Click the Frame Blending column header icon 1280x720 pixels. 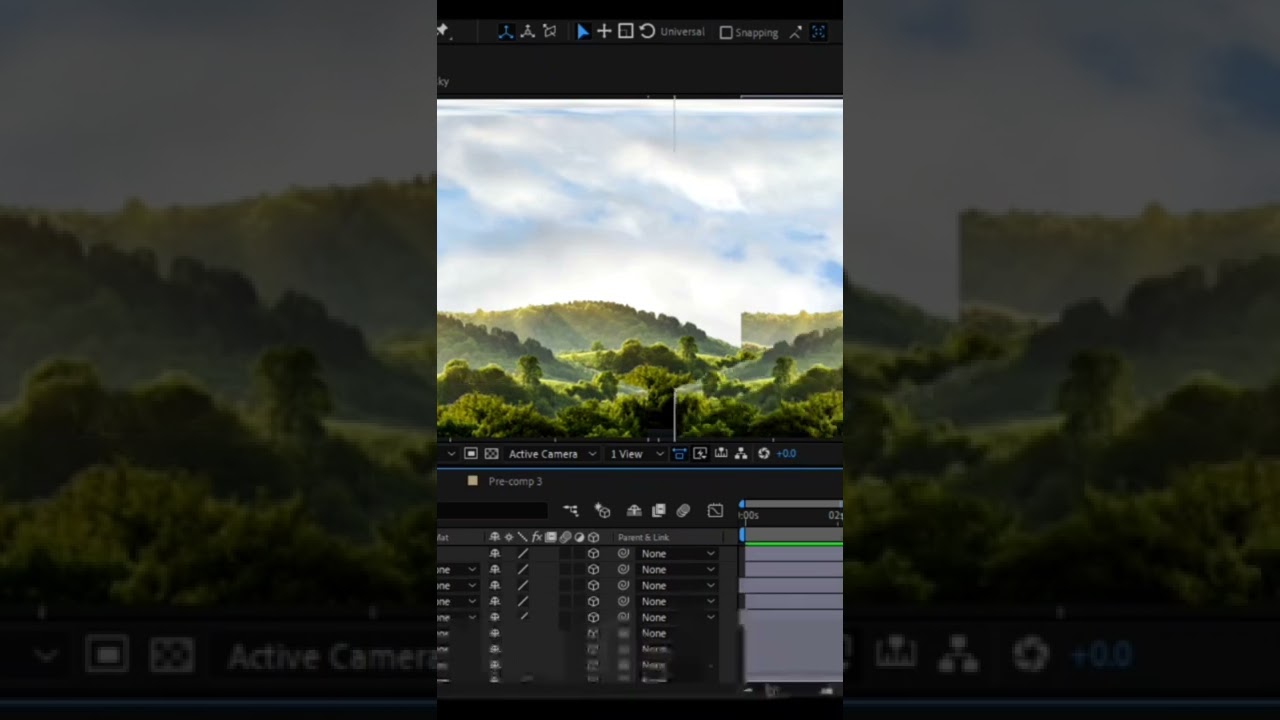point(550,538)
